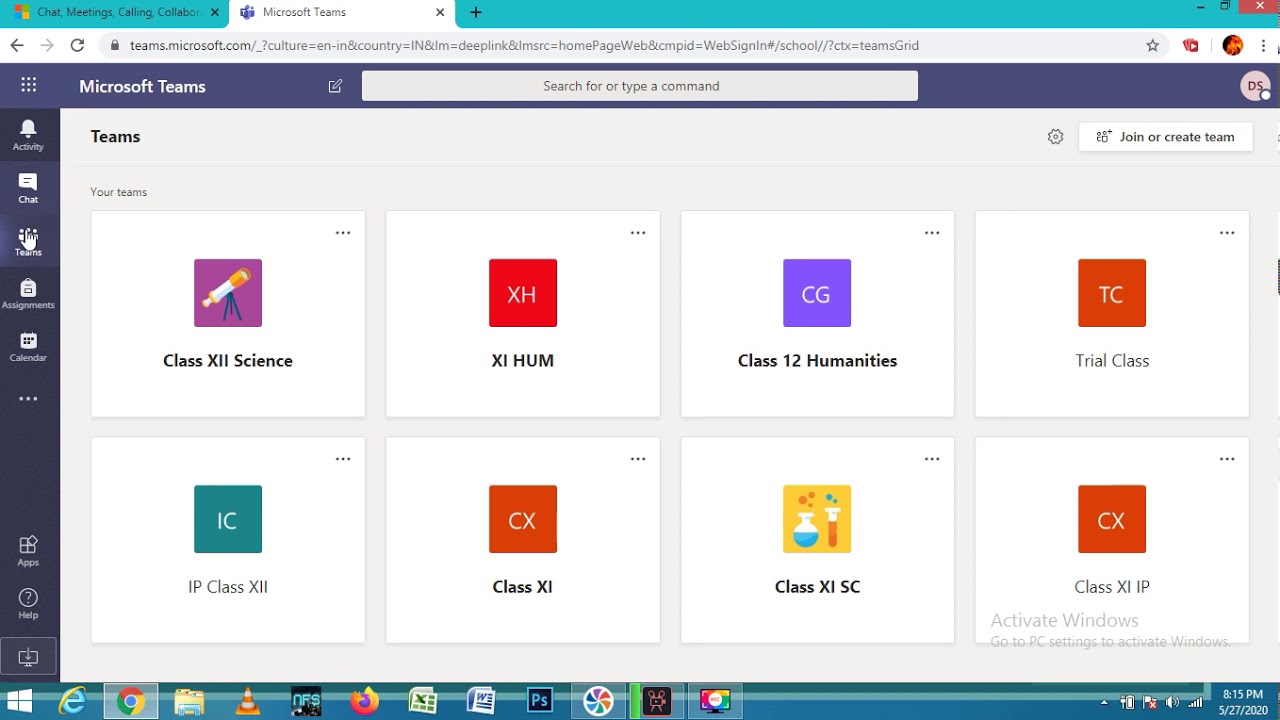Image resolution: width=1280 pixels, height=720 pixels.
Task: Open the app launcher waffle icon
Action: click(29, 86)
